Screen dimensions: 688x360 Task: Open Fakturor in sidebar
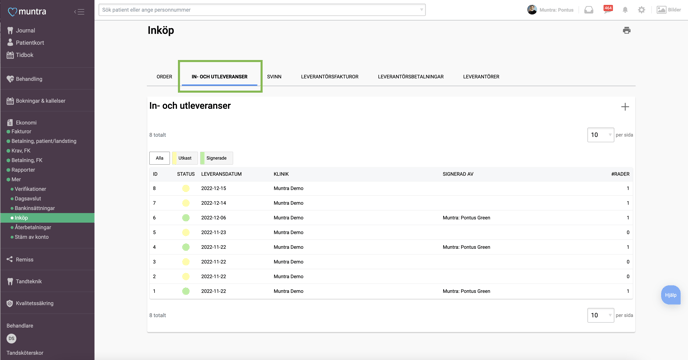pos(21,131)
